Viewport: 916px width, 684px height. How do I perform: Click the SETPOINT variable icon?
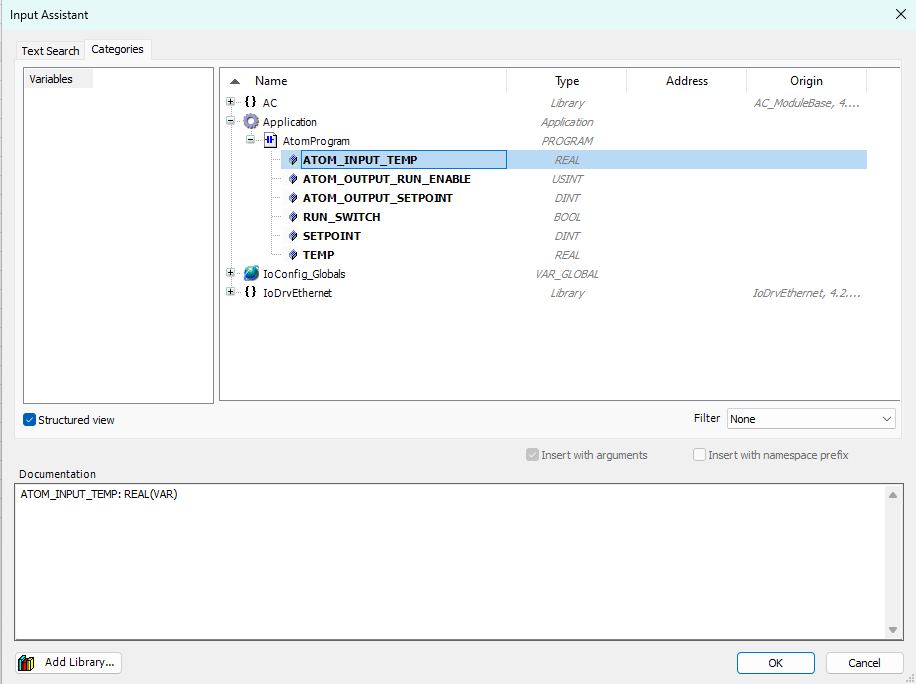click(293, 236)
